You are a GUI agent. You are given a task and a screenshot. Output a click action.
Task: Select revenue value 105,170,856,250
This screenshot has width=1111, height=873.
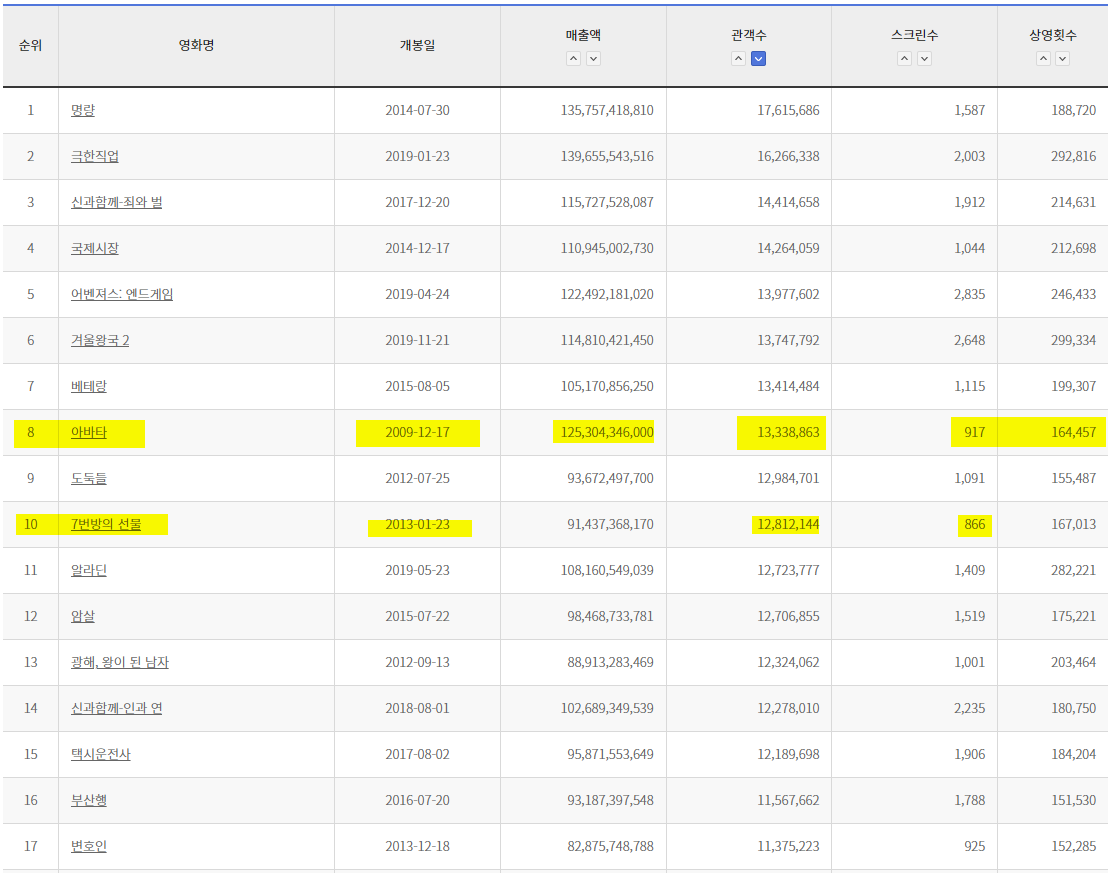(x=607, y=386)
